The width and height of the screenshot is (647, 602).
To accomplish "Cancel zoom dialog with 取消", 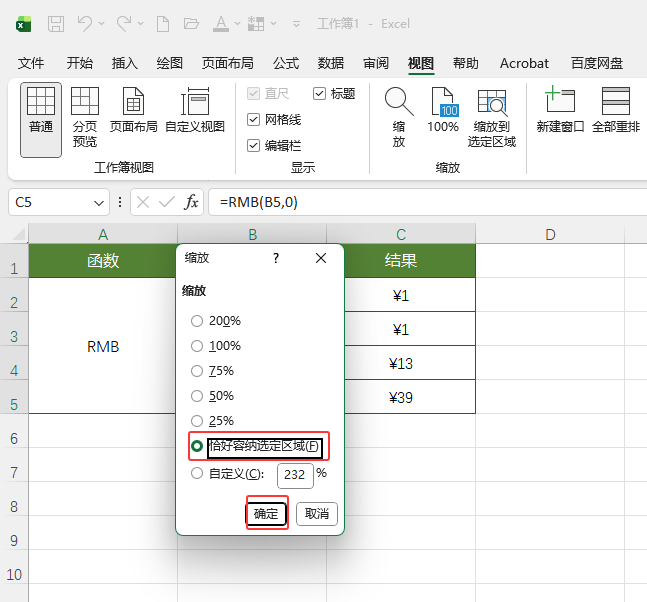I will [317, 514].
